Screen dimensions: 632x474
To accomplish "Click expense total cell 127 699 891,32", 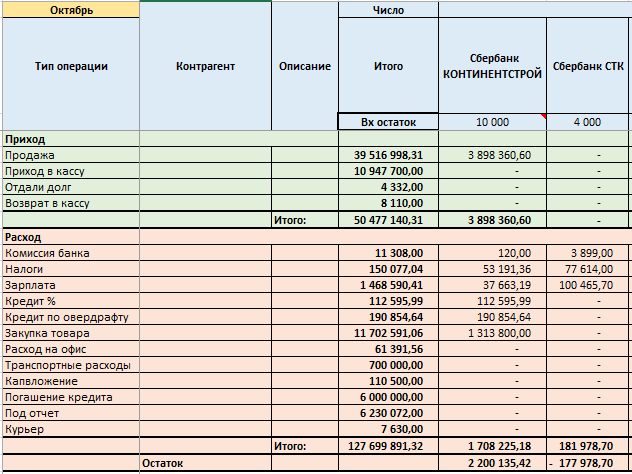I will pyautogui.click(x=388, y=446).
